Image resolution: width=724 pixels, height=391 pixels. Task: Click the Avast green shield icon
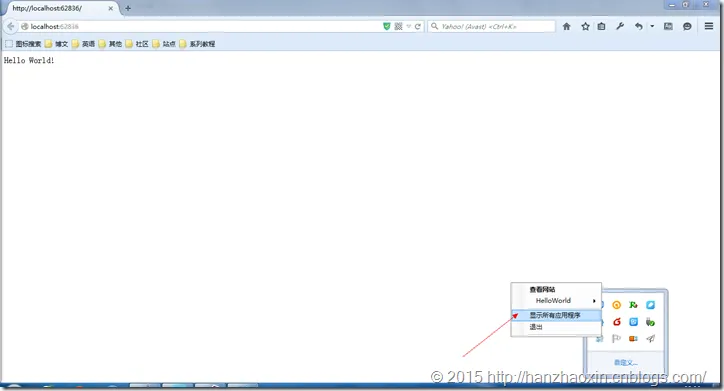coord(387,26)
